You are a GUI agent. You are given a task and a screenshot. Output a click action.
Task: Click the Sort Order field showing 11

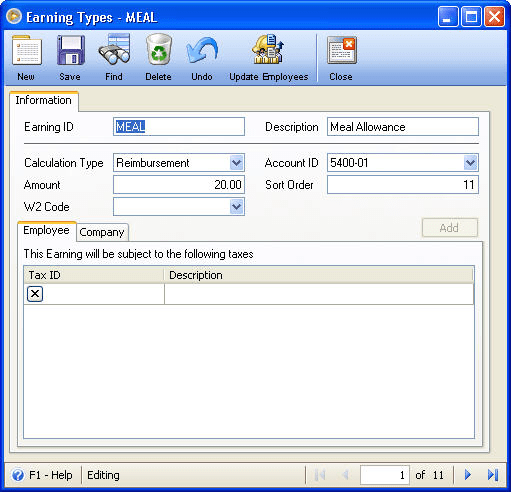click(x=403, y=185)
